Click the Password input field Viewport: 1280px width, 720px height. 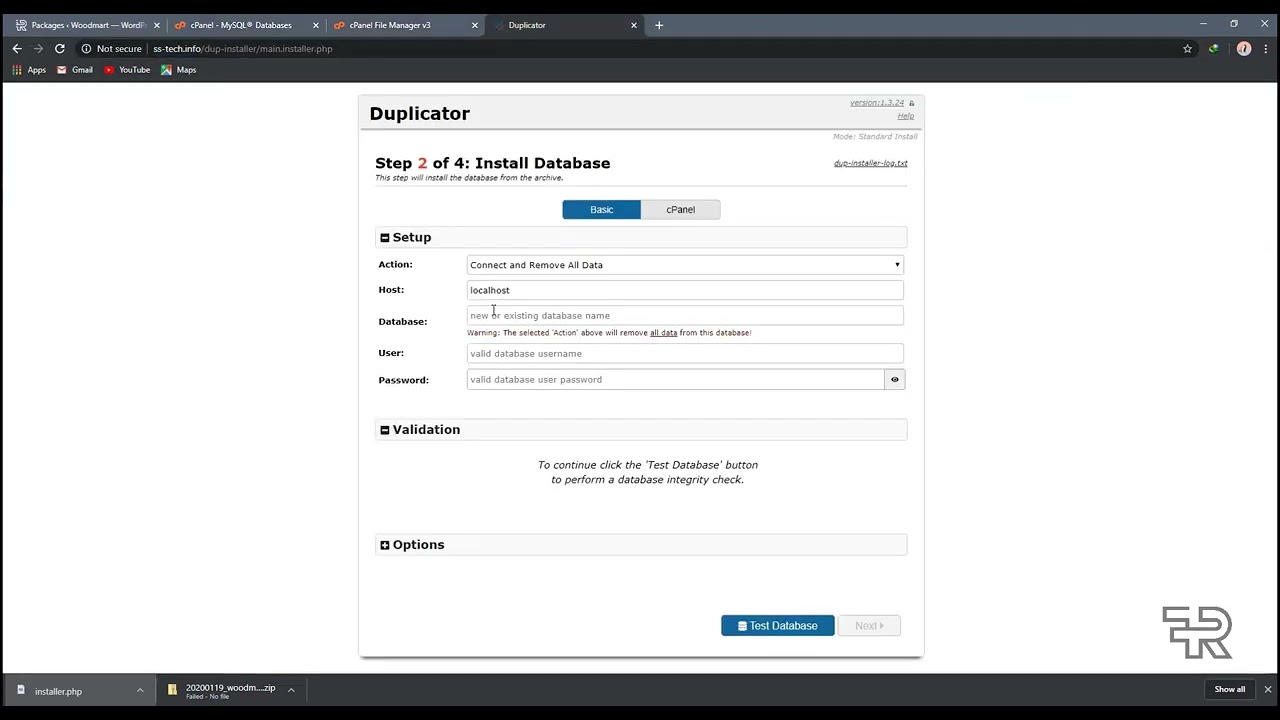click(675, 380)
